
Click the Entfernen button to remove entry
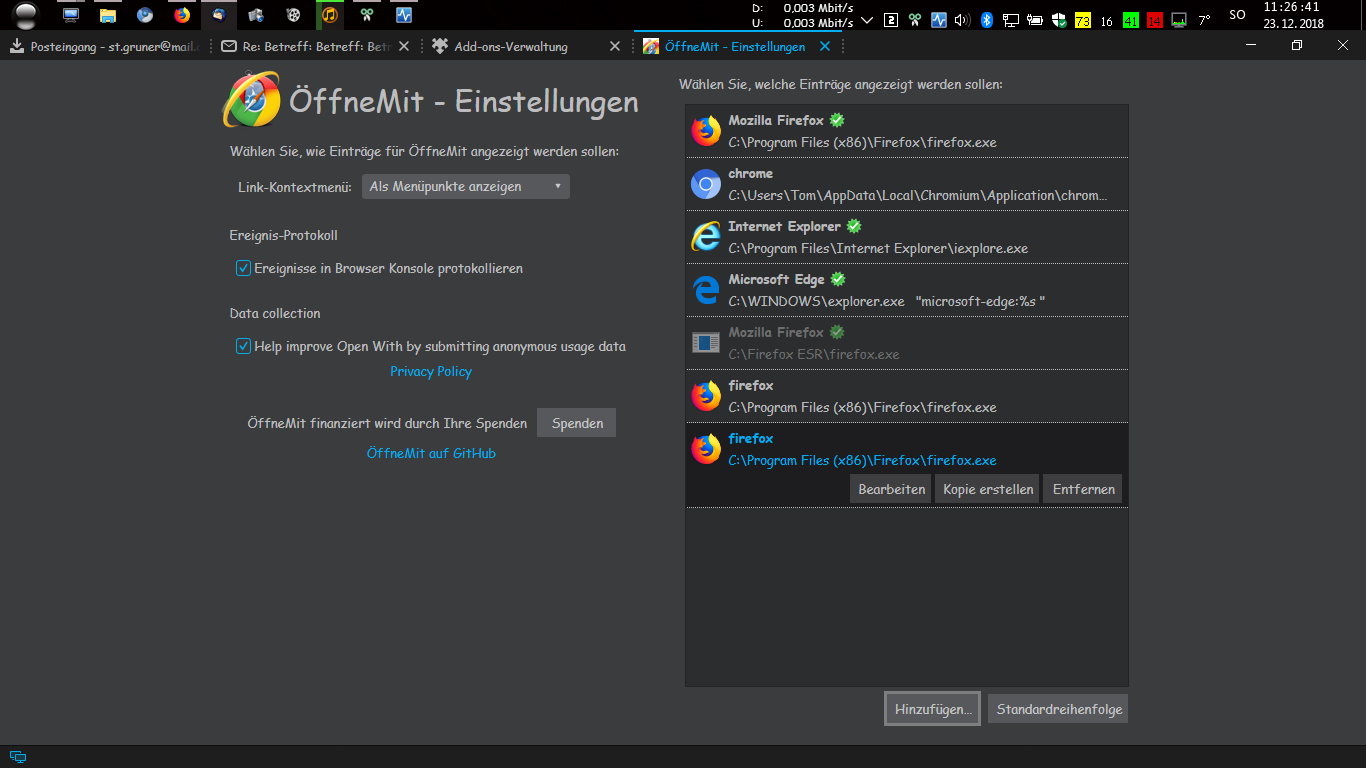(x=1083, y=489)
